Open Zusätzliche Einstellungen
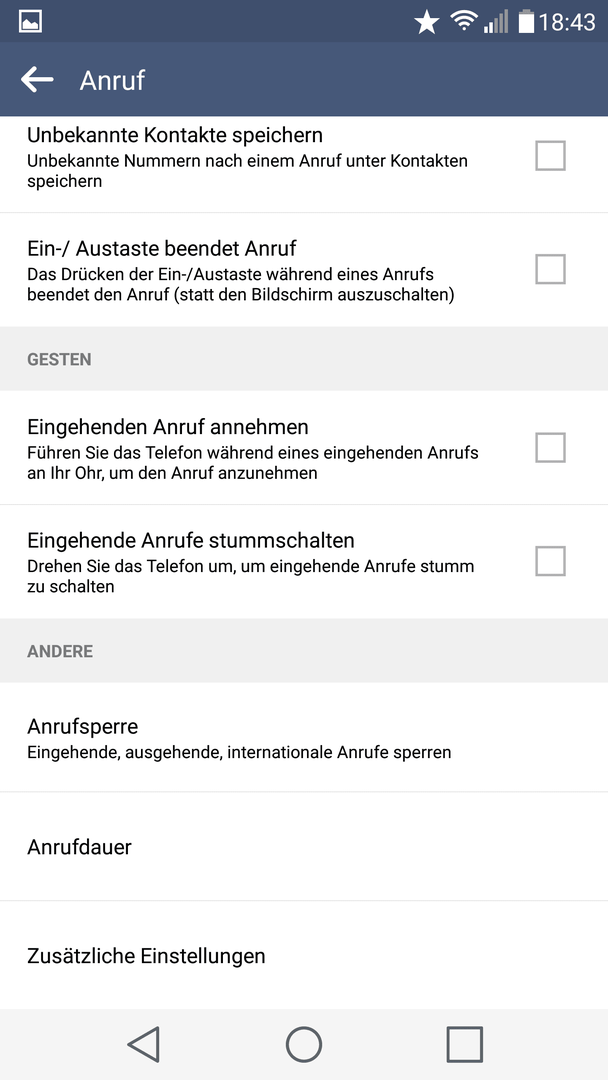Image resolution: width=608 pixels, height=1080 pixels. (304, 955)
